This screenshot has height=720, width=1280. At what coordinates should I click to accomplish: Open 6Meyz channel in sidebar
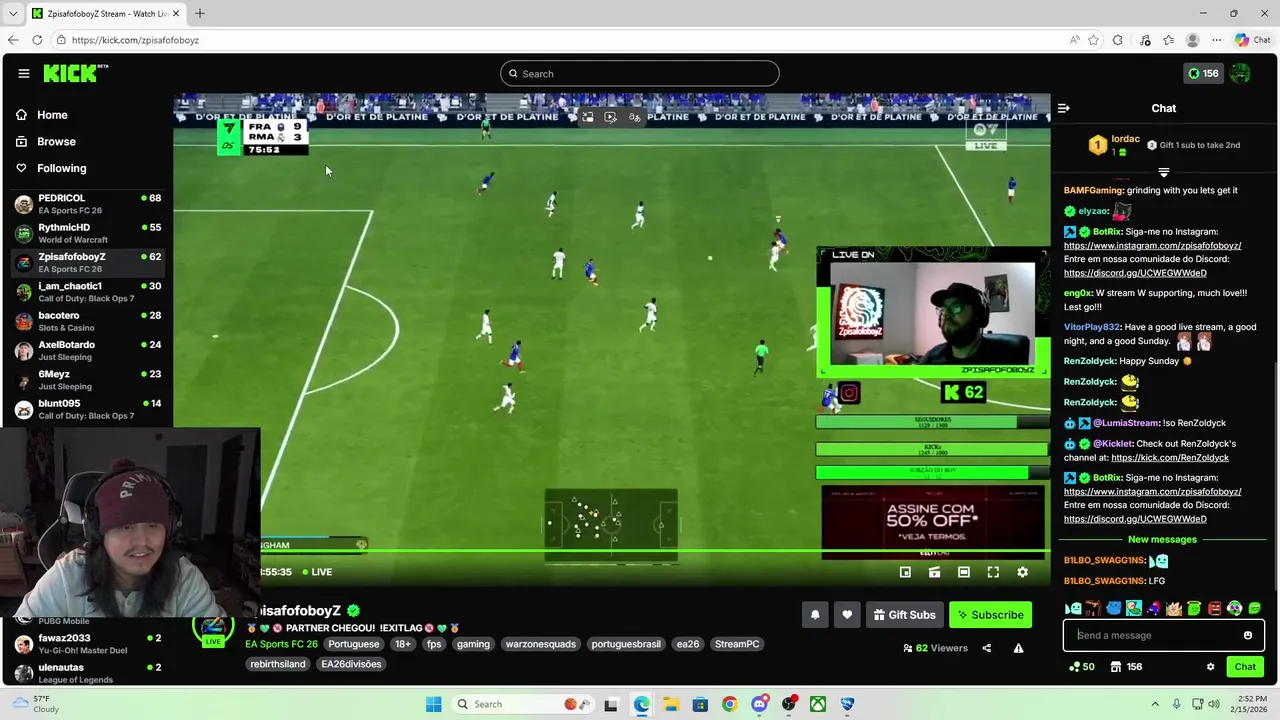coord(88,380)
